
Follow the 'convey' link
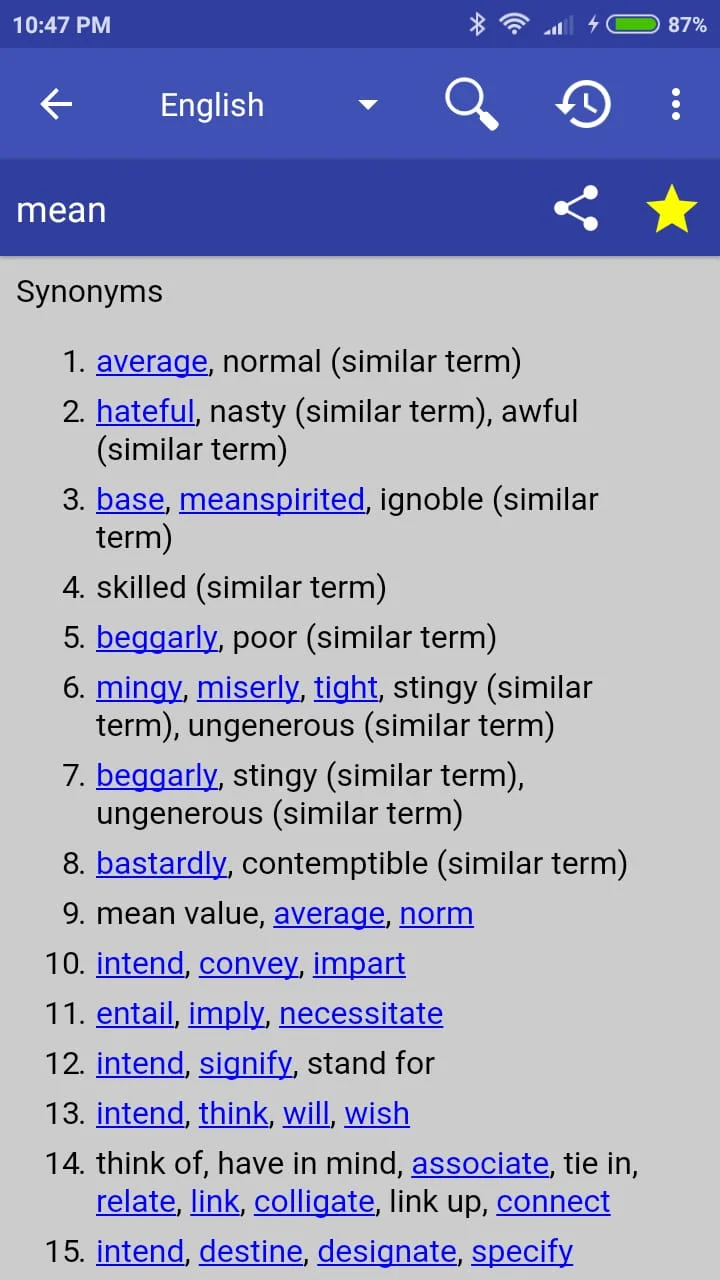[248, 963]
